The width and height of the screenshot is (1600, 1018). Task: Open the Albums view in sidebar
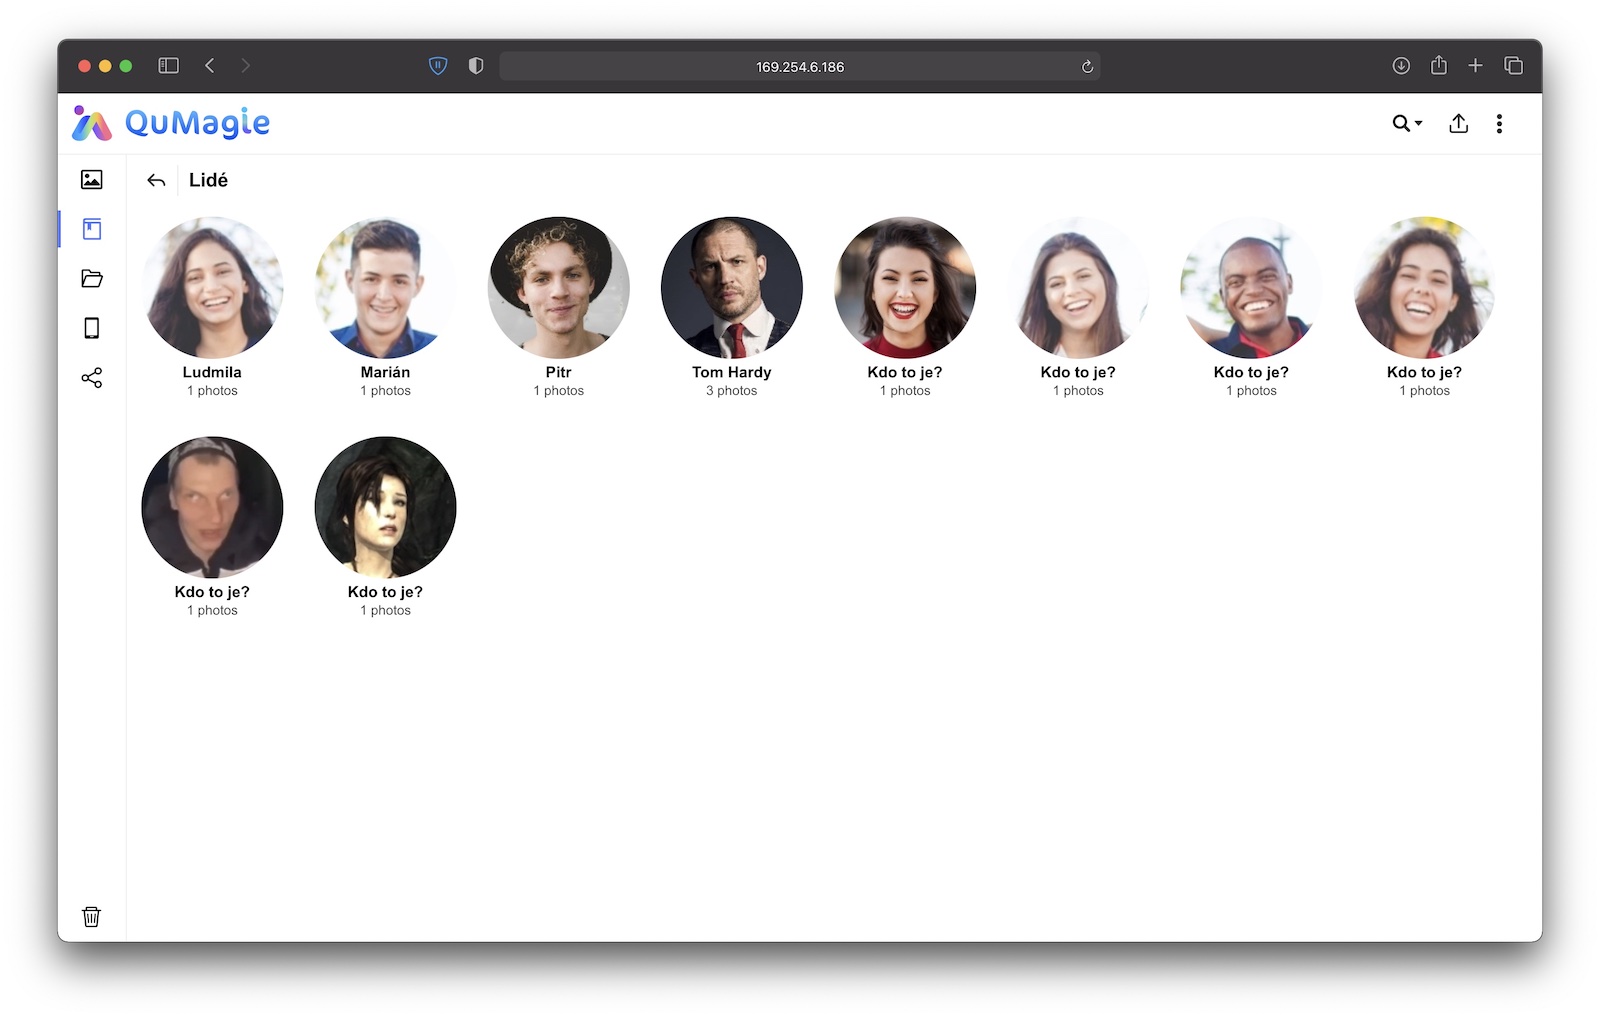(92, 229)
